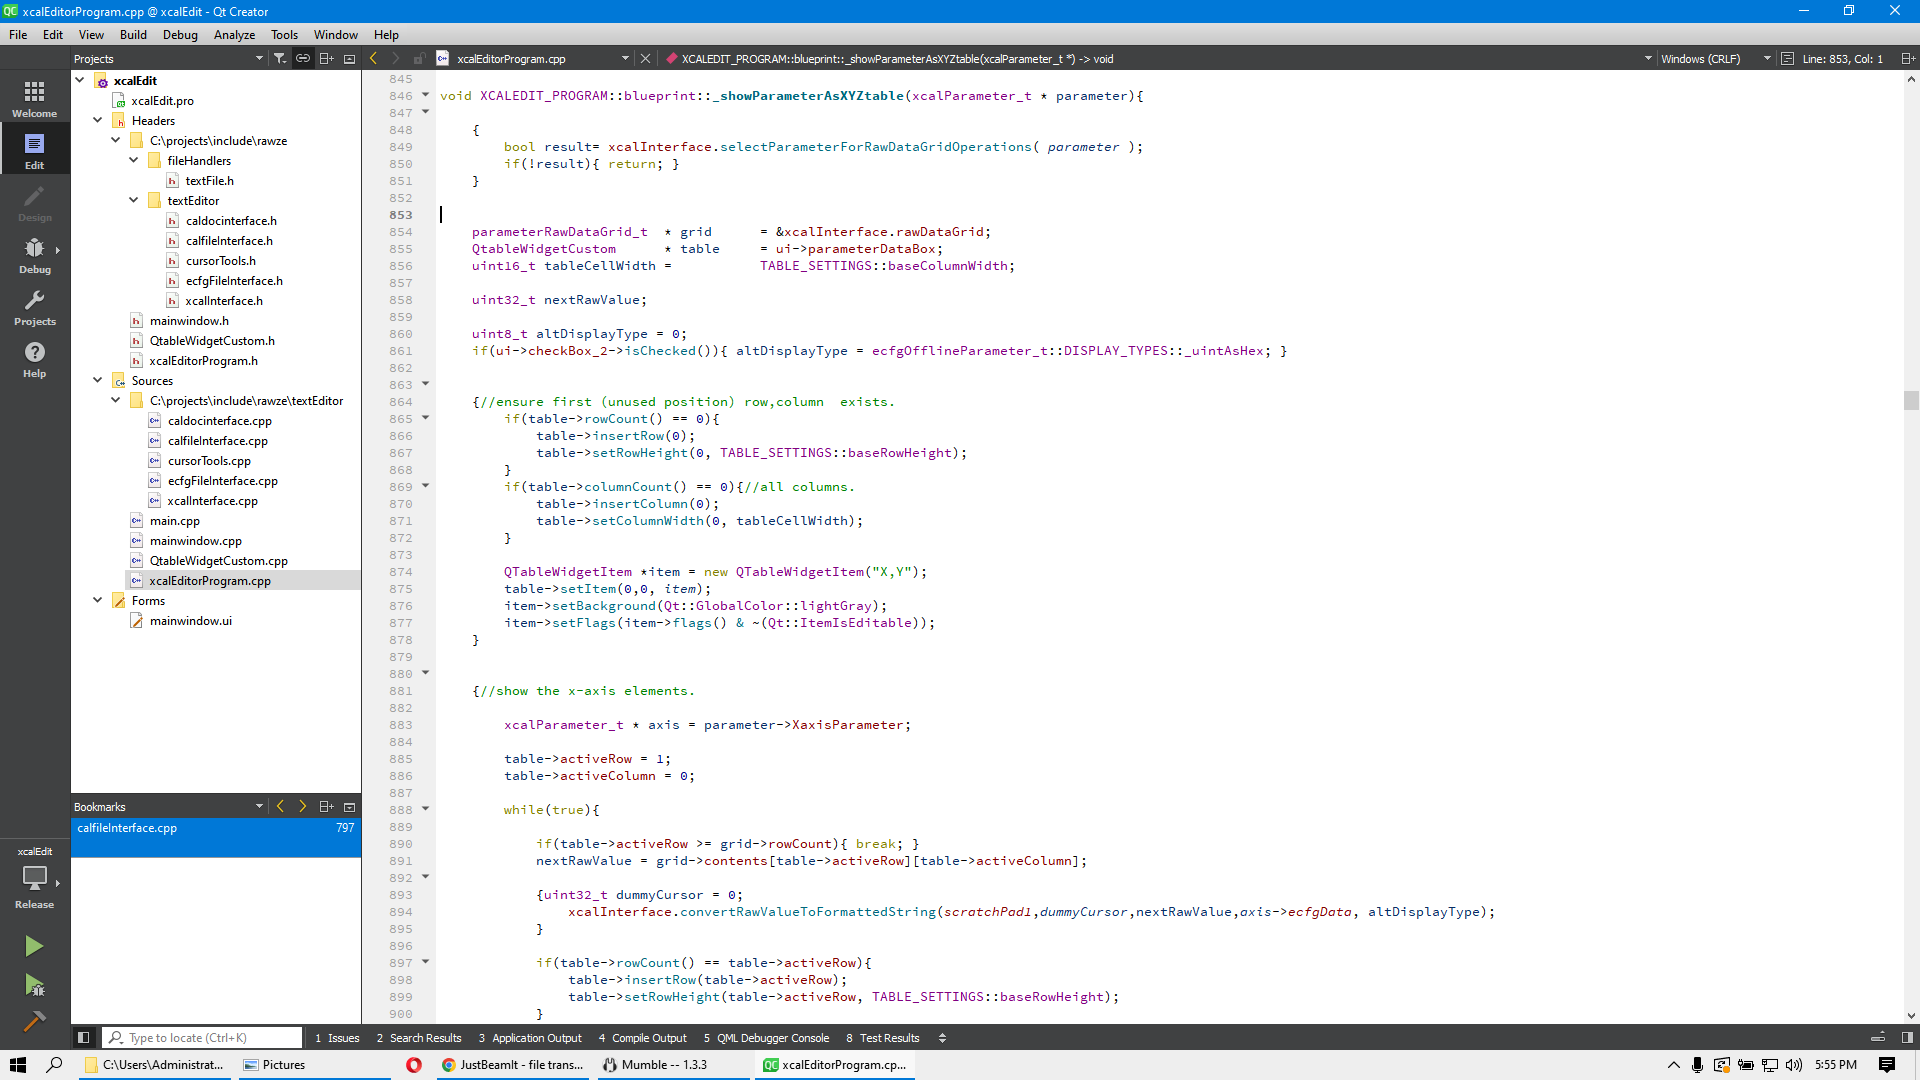Collapse the Sources folder
The image size is (1920, 1080).
coord(98,380)
